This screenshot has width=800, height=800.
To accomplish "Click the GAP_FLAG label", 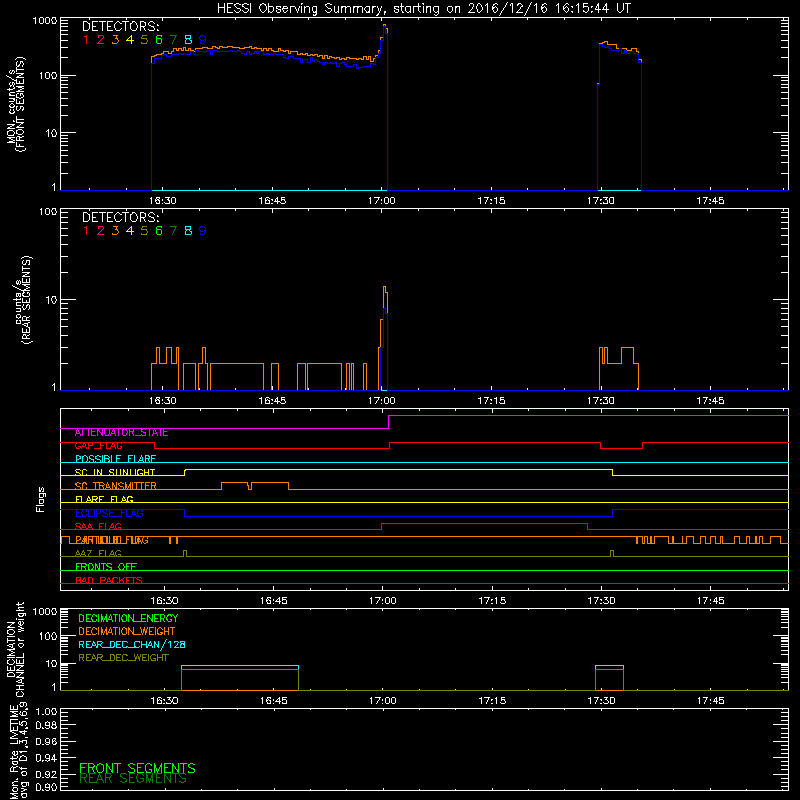I will pos(98,446).
